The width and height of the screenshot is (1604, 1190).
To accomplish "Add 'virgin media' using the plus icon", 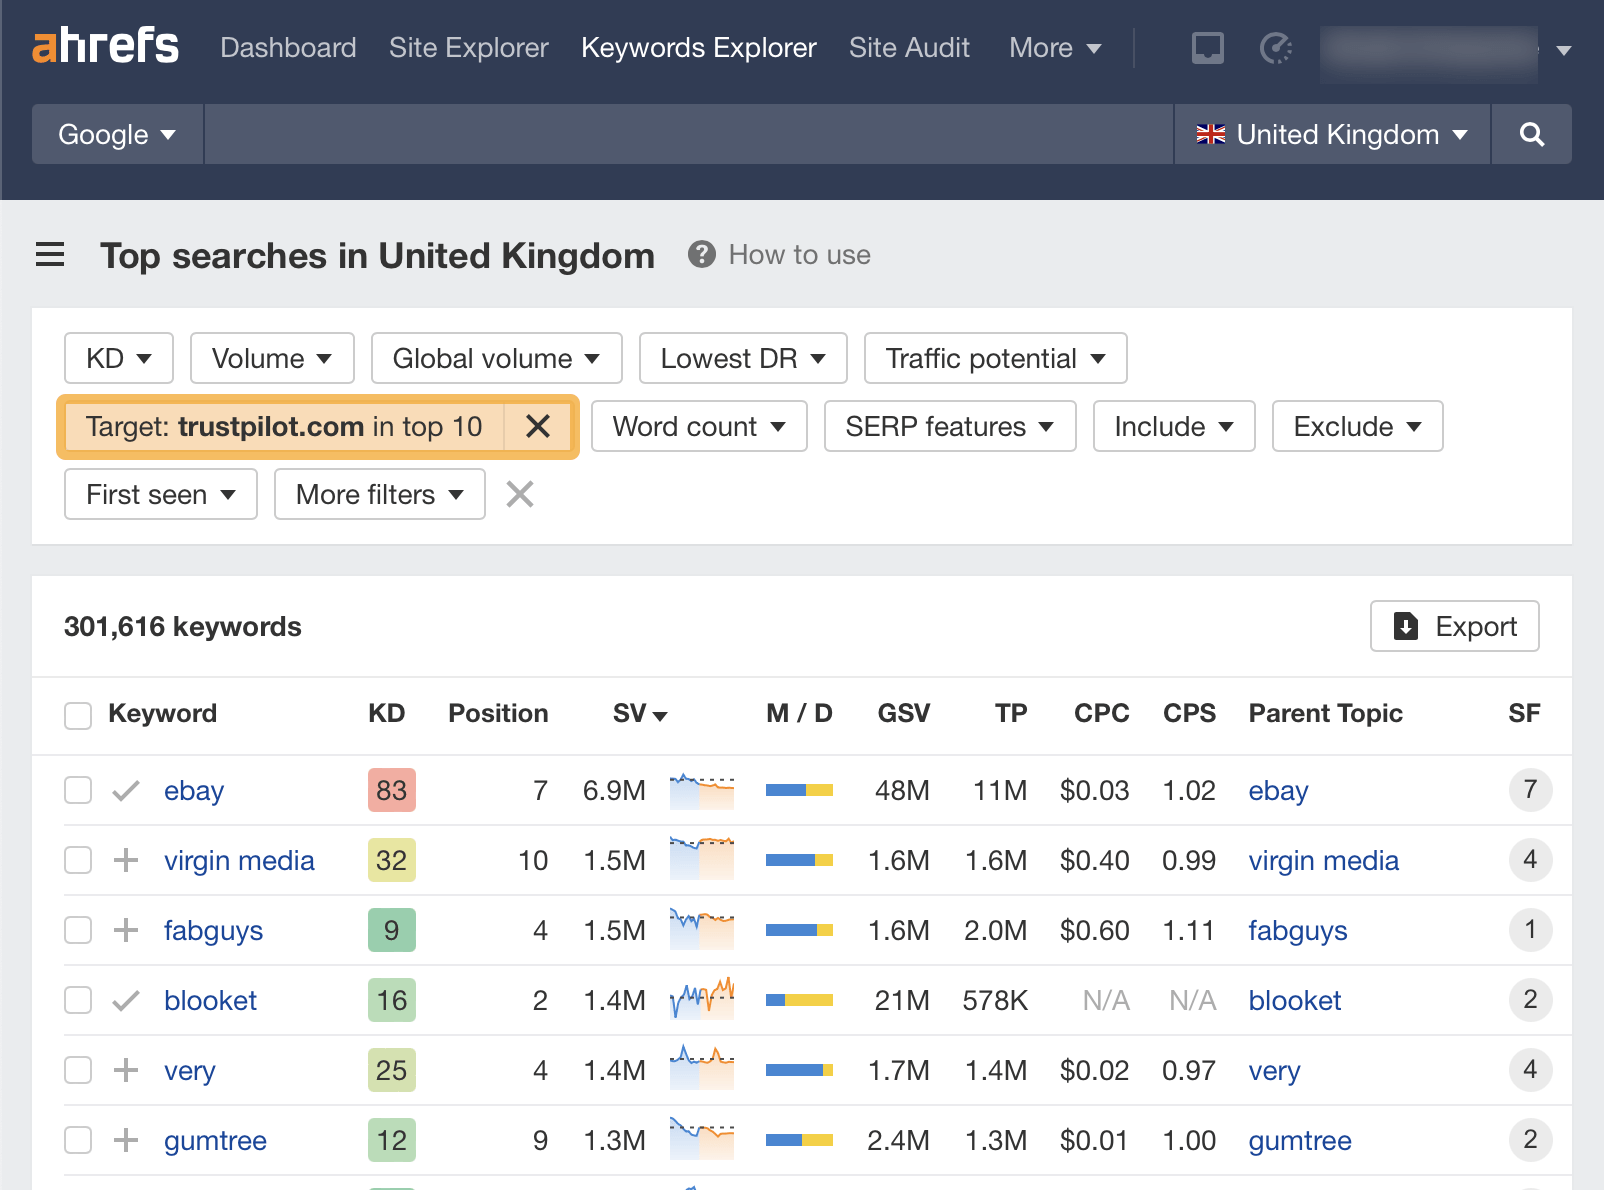I will pos(125,860).
